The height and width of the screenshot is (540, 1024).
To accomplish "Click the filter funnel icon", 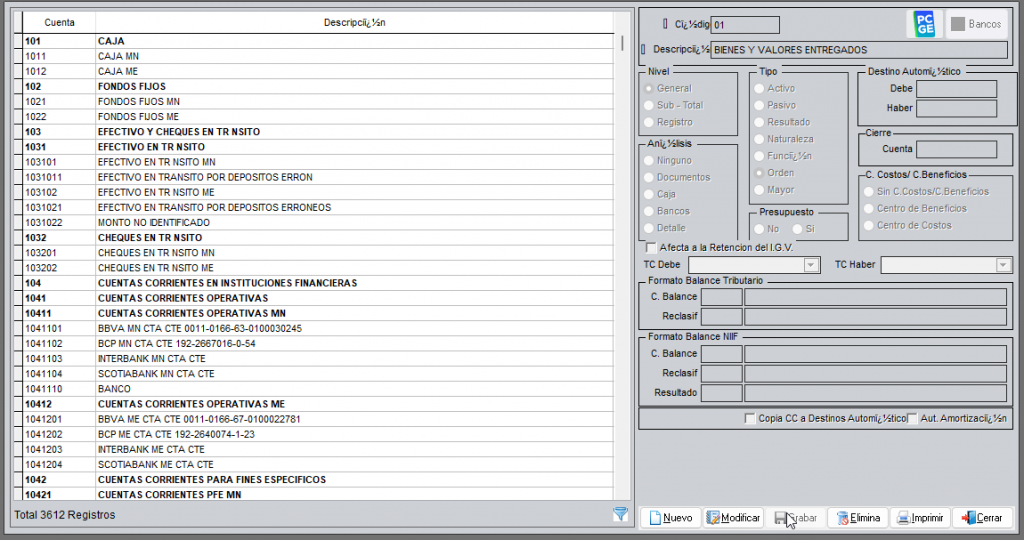I will [x=620, y=515].
